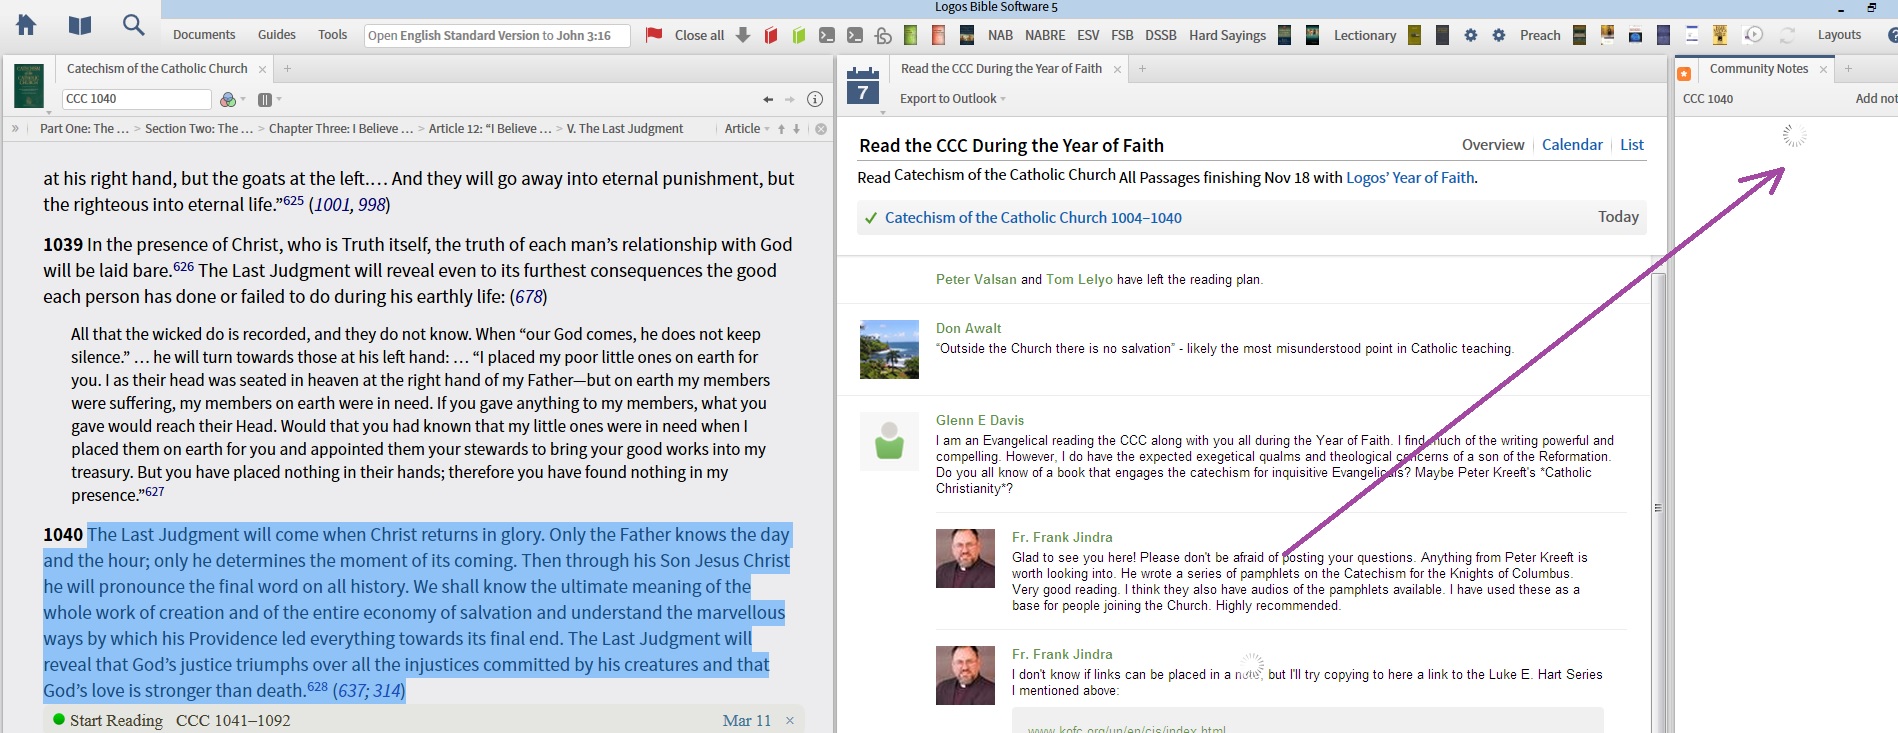The image size is (1898, 733).
Task: Open the Home page icon
Action: pyautogui.click(x=27, y=25)
